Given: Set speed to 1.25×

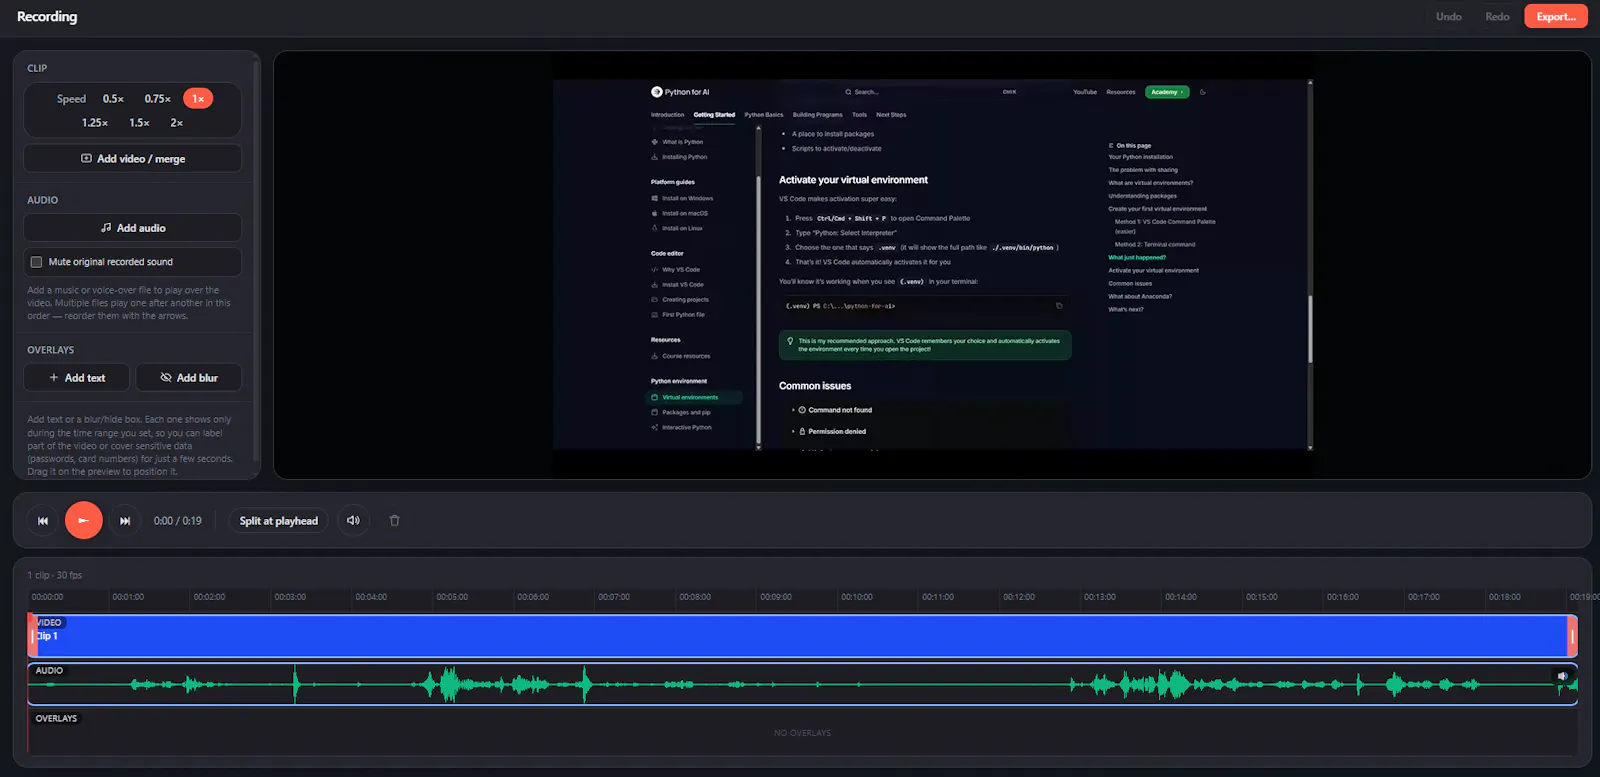Looking at the screenshot, I should [95, 123].
